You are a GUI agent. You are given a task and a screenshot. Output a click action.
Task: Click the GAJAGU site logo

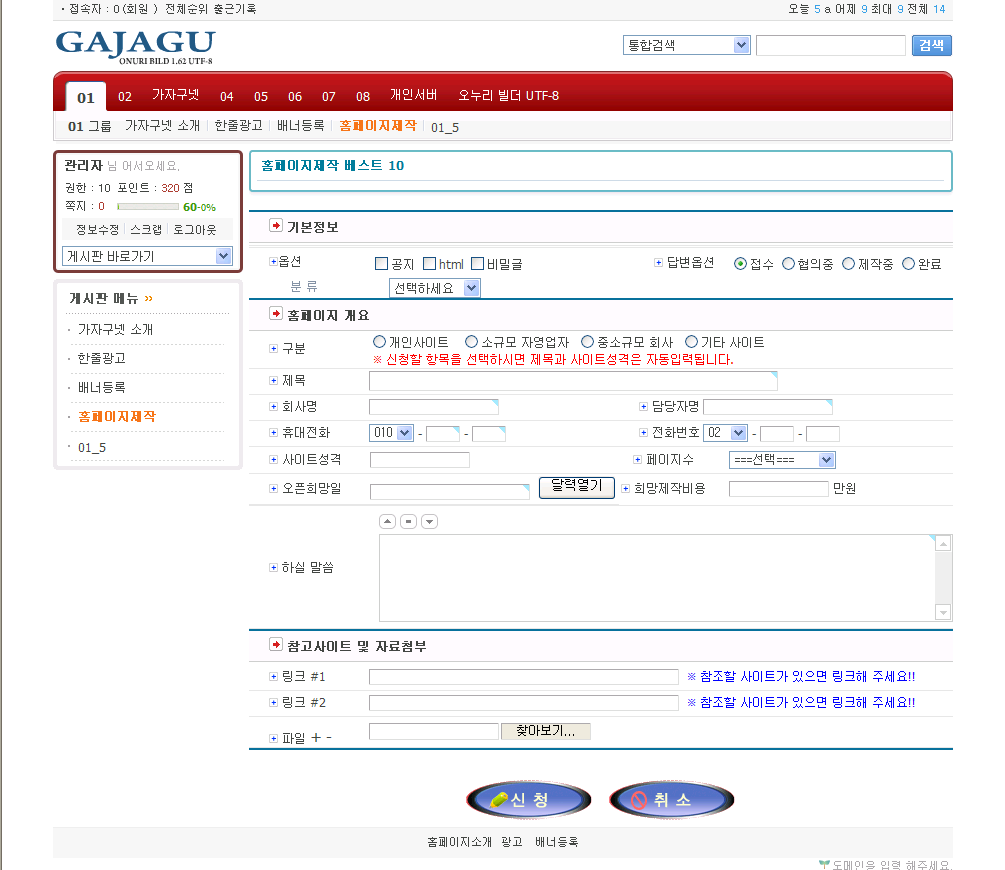coord(134,46)
